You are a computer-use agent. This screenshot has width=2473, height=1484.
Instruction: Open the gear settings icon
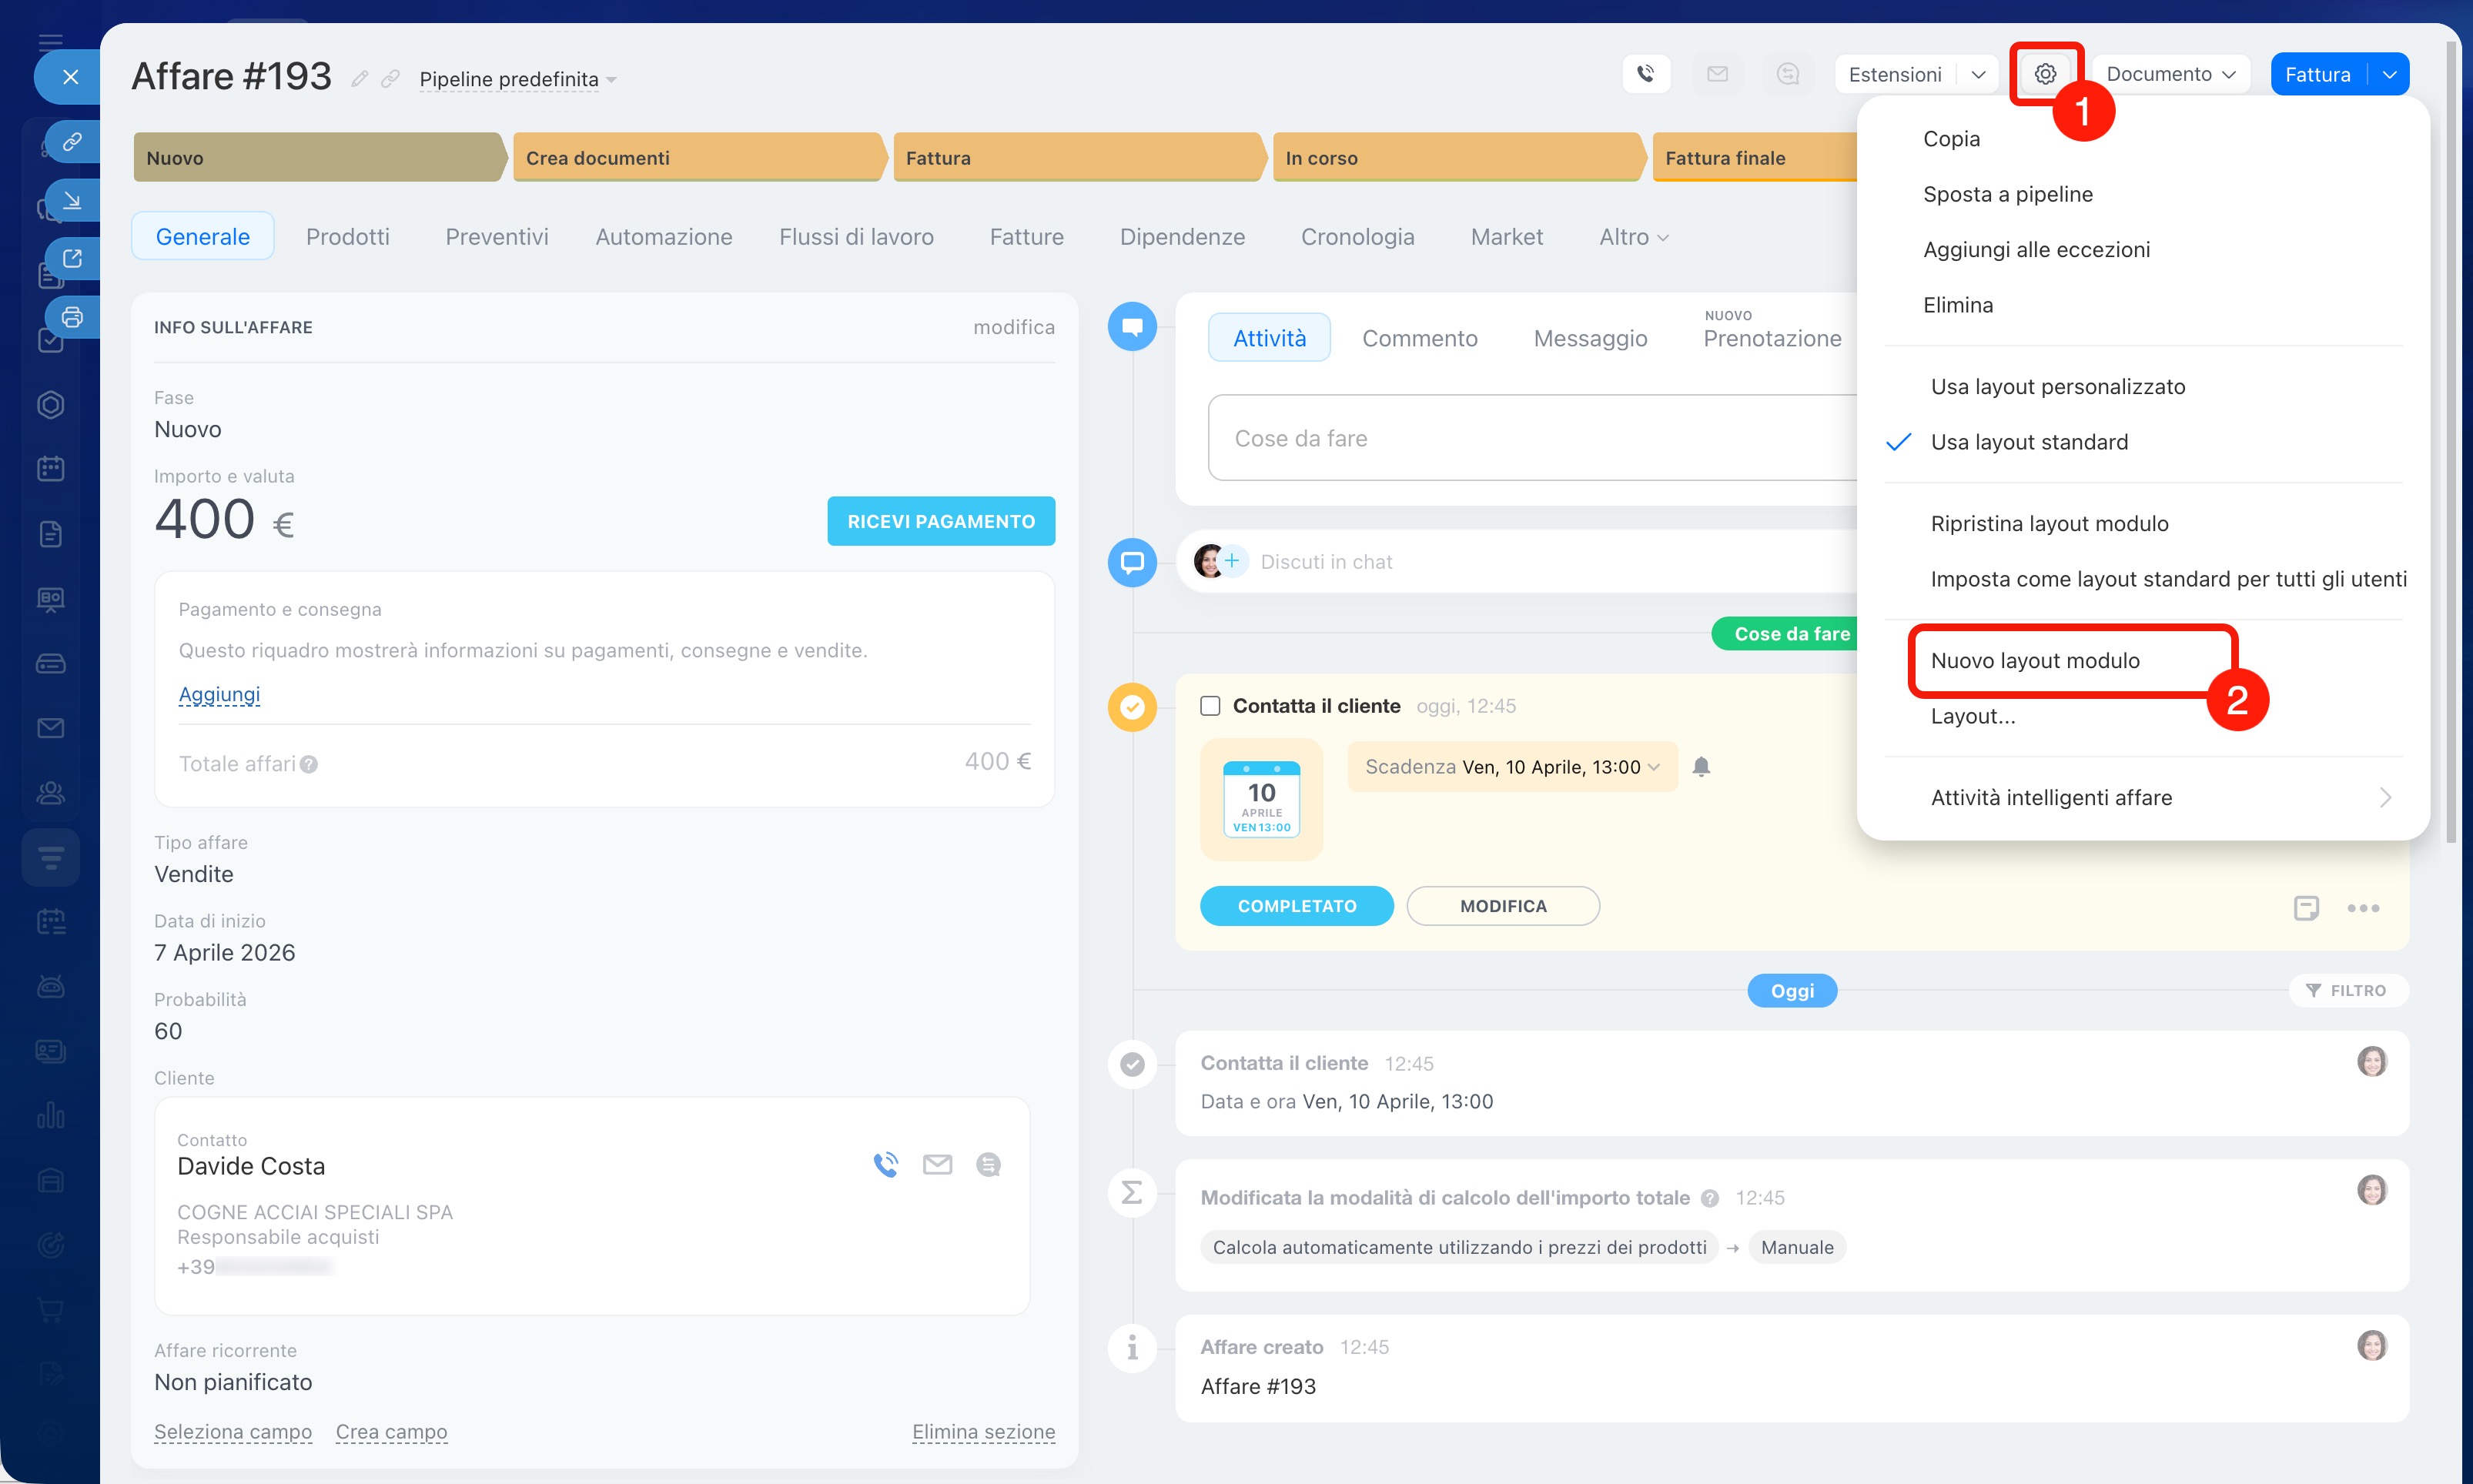coord(2045,74)
